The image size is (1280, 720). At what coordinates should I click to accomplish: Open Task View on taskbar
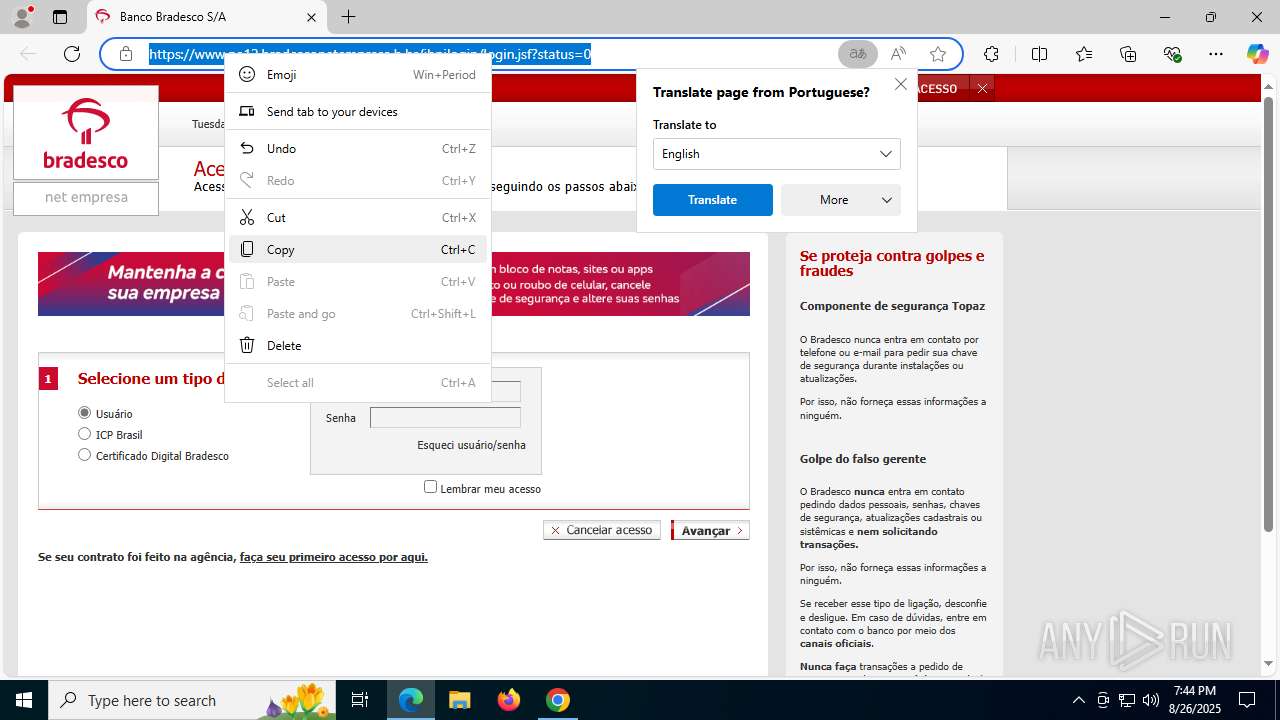(360, 700)
